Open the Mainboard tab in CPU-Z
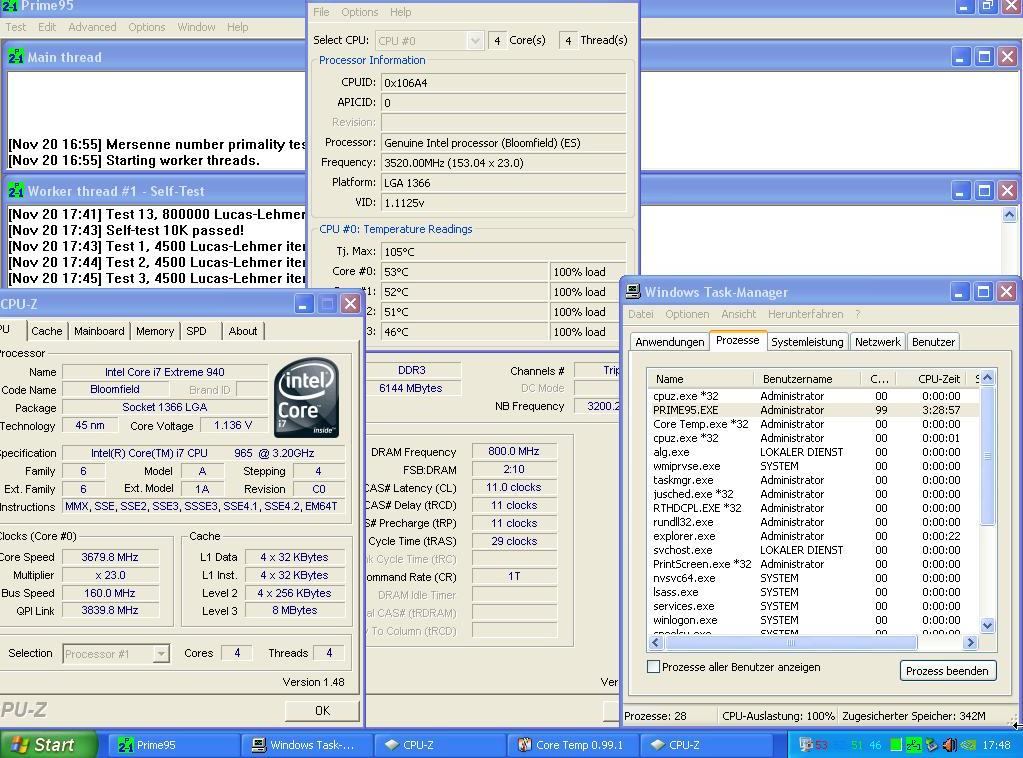 [99, 331]
